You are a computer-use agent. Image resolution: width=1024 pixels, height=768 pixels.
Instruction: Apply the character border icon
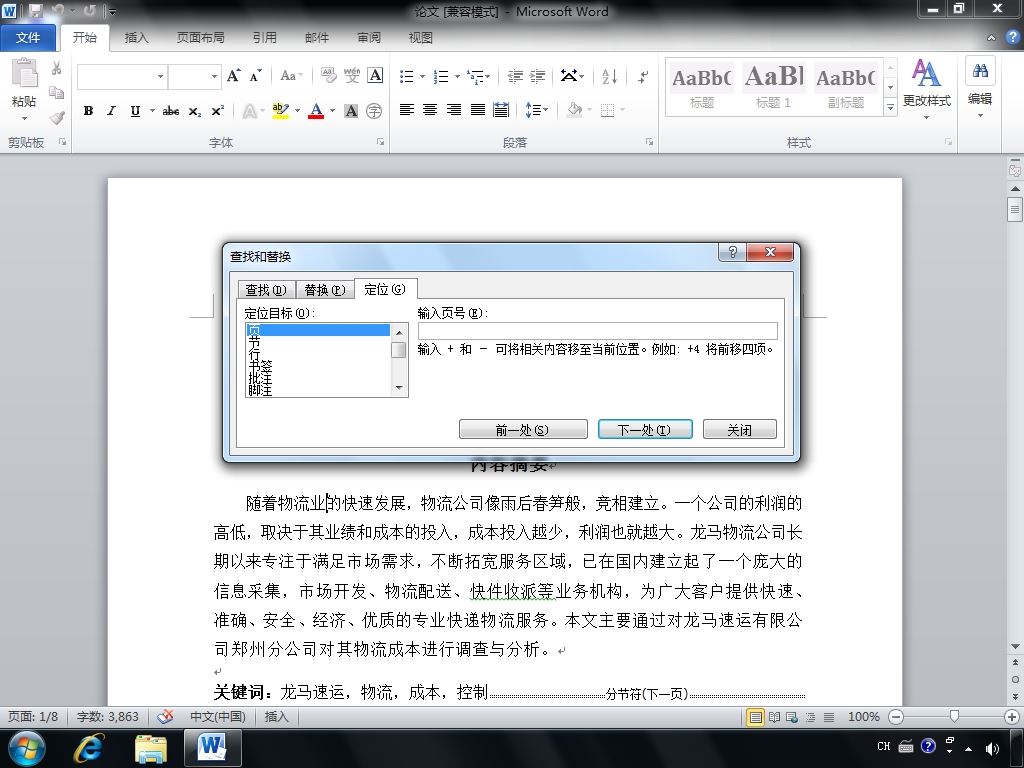pyautogui.click(x=376, y=76)
